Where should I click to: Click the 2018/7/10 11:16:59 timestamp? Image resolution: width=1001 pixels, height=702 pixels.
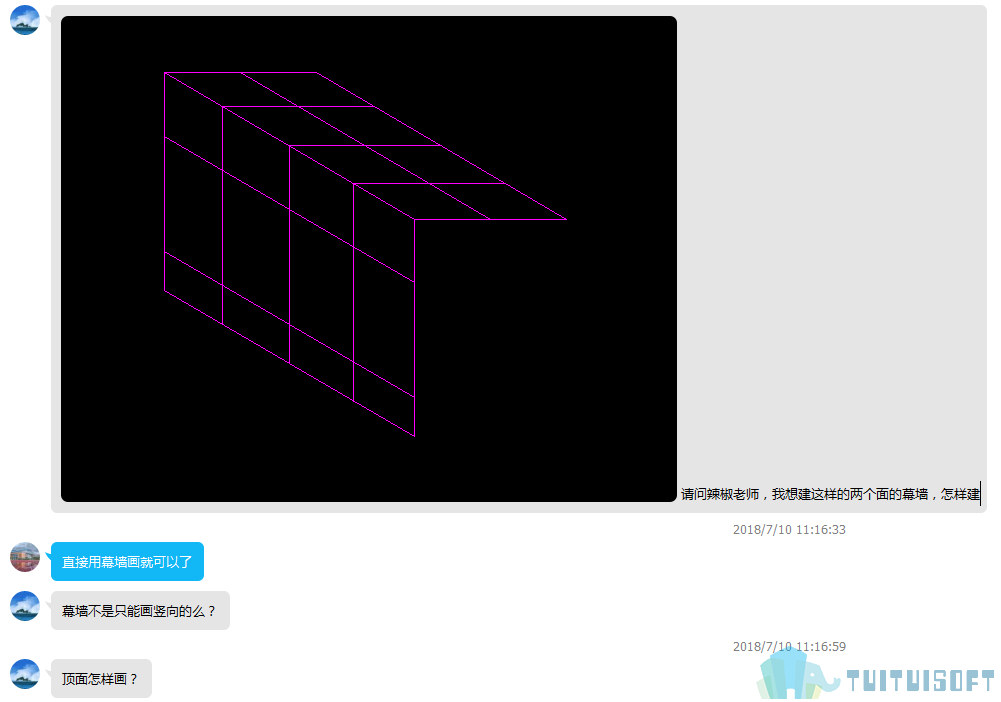click(789, 646)
